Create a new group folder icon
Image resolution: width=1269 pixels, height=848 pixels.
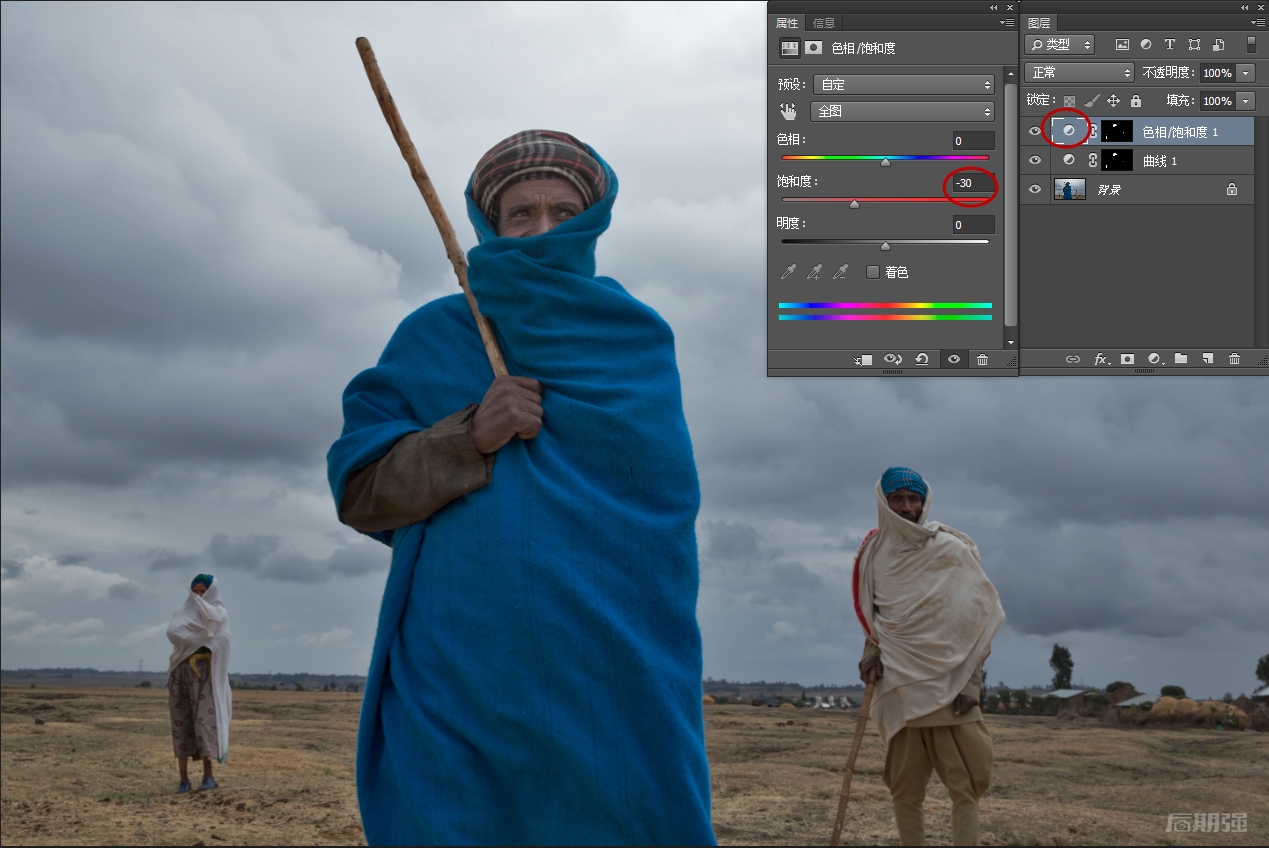[1181, 359]
